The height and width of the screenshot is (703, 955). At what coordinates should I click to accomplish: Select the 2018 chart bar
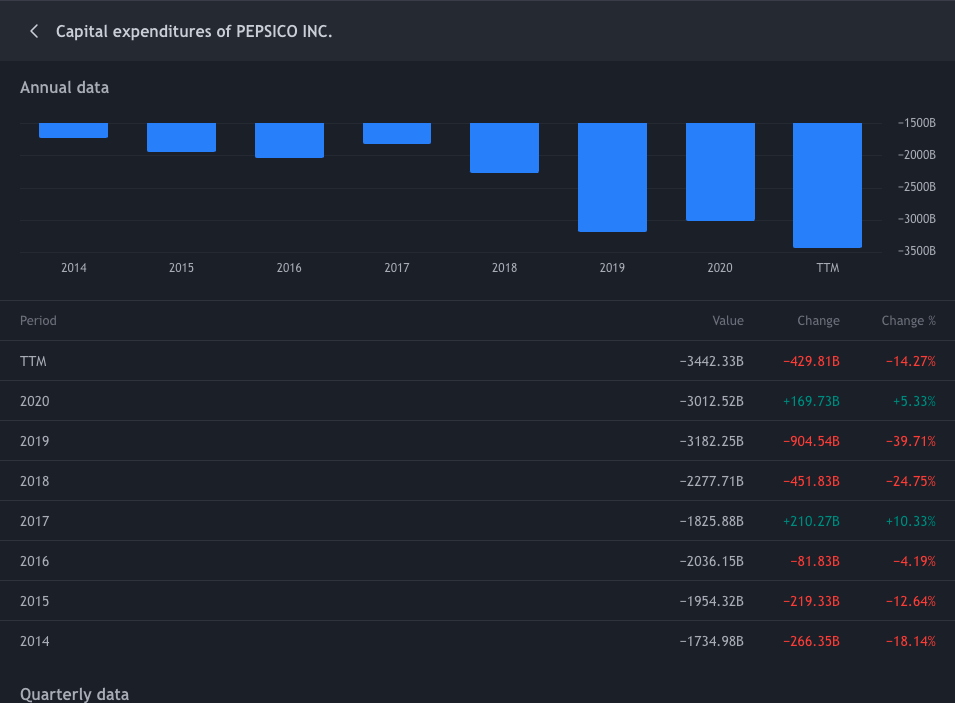coord(504,148)
